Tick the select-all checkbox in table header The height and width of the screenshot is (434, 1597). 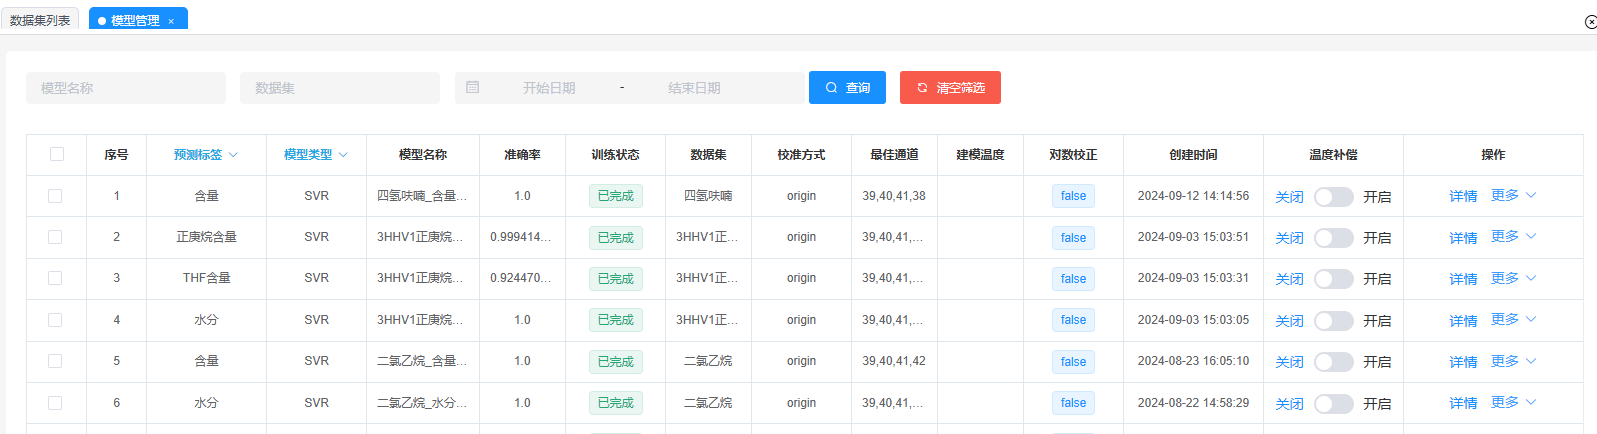57,154
